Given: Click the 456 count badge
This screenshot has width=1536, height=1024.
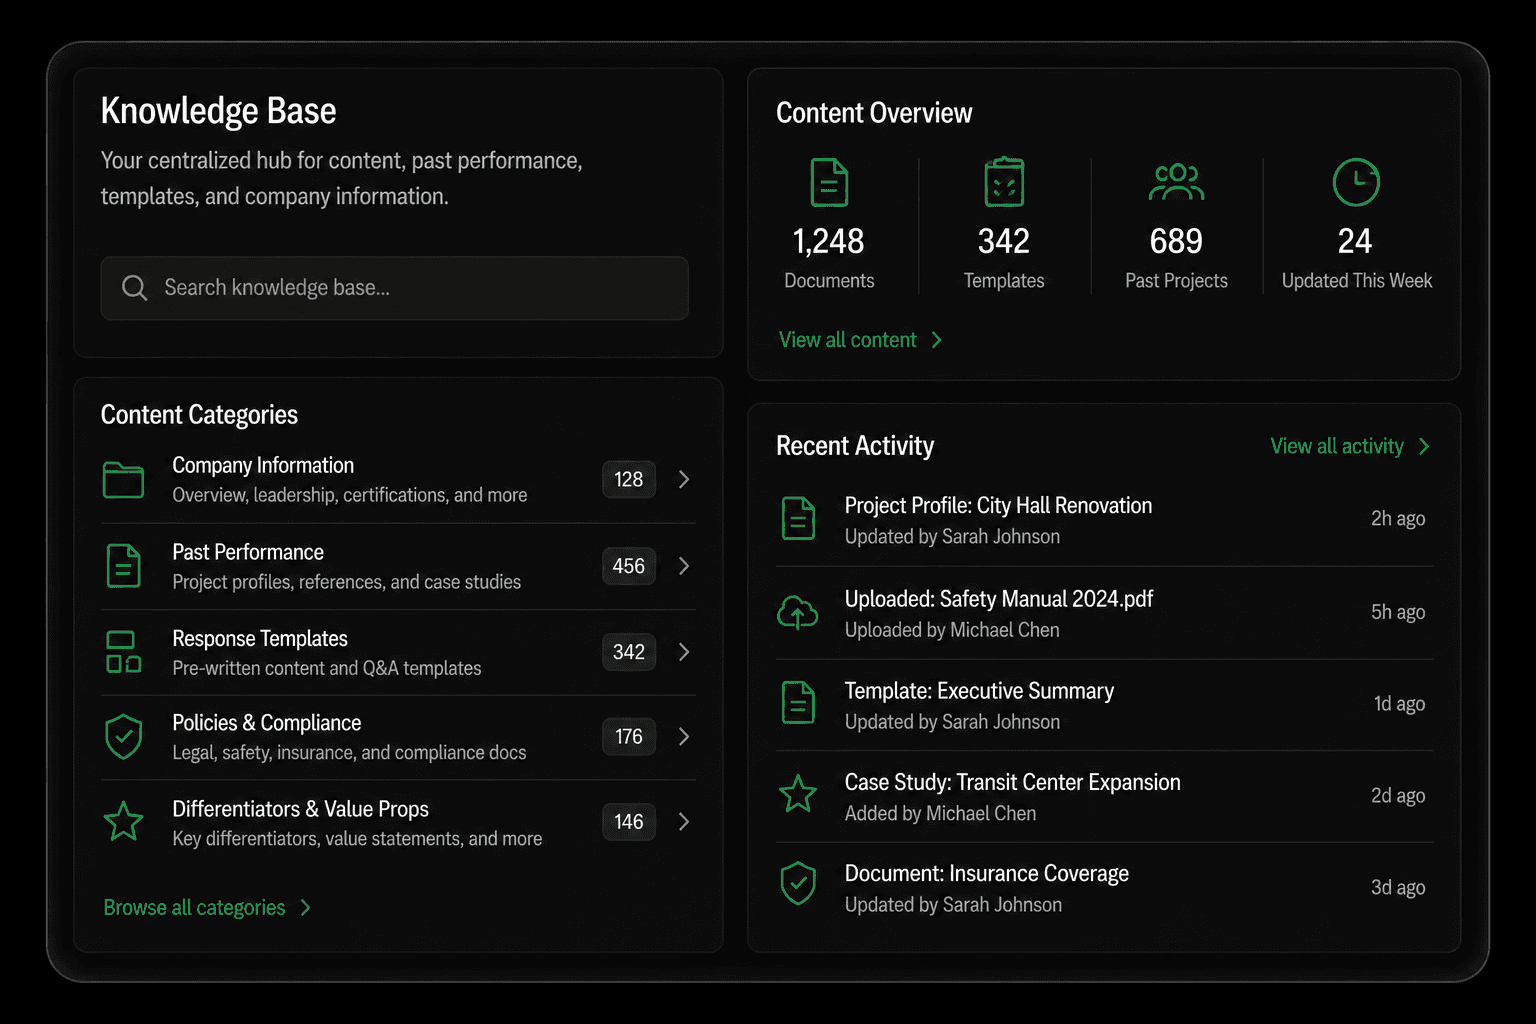Looking at the screenshot, I should [629, 566].
